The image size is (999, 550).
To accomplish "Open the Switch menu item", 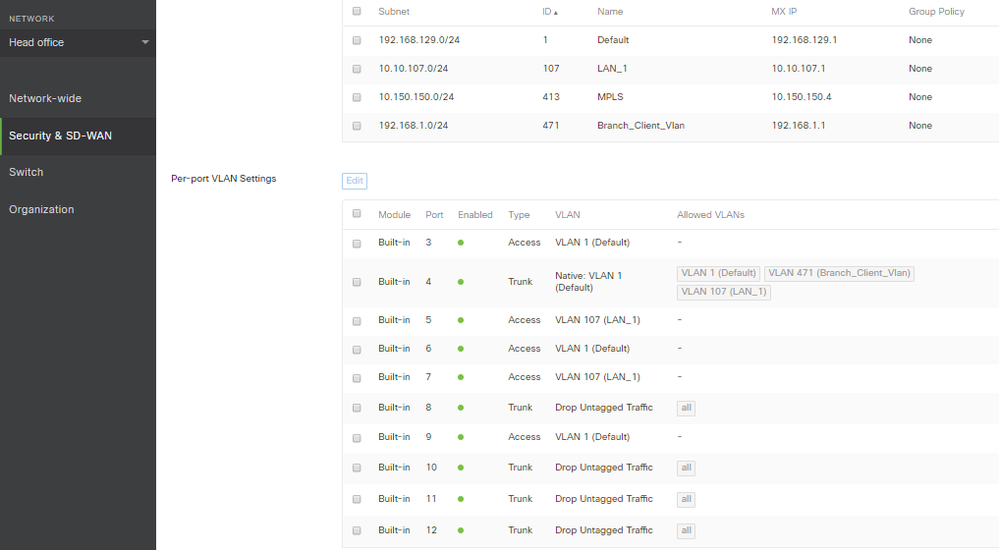I will (x=26, y=172).
